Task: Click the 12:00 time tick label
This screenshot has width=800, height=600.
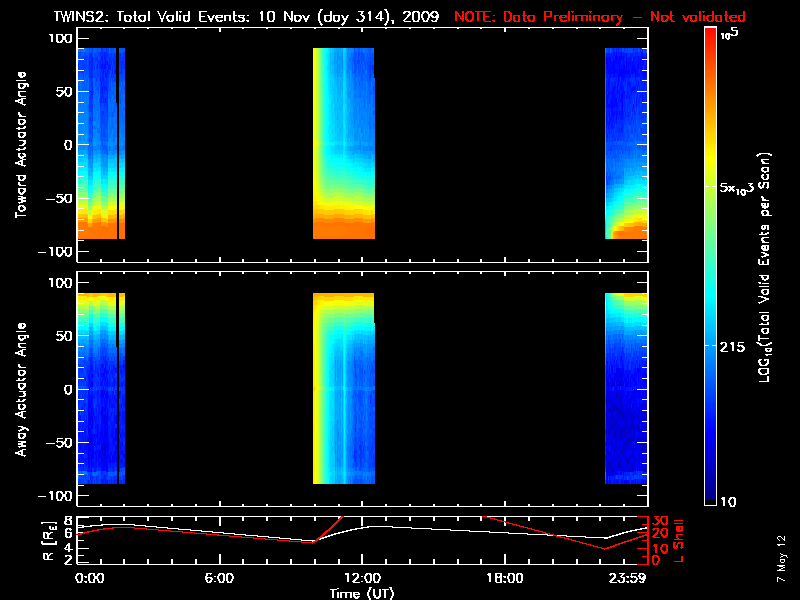Action: pos(361,578)
